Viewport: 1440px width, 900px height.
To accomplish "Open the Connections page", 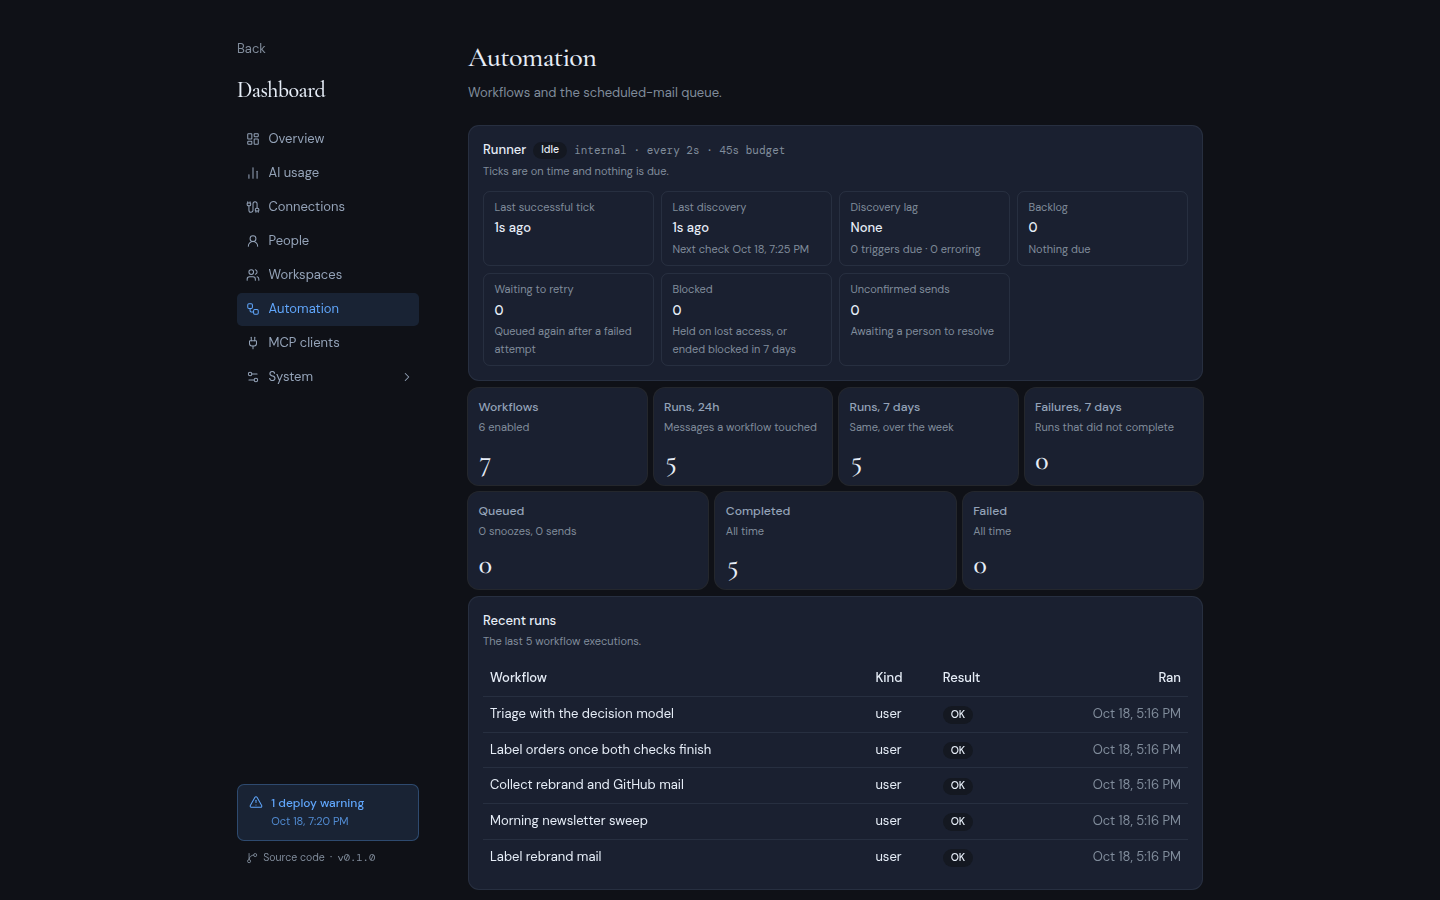I will [328, 207].
